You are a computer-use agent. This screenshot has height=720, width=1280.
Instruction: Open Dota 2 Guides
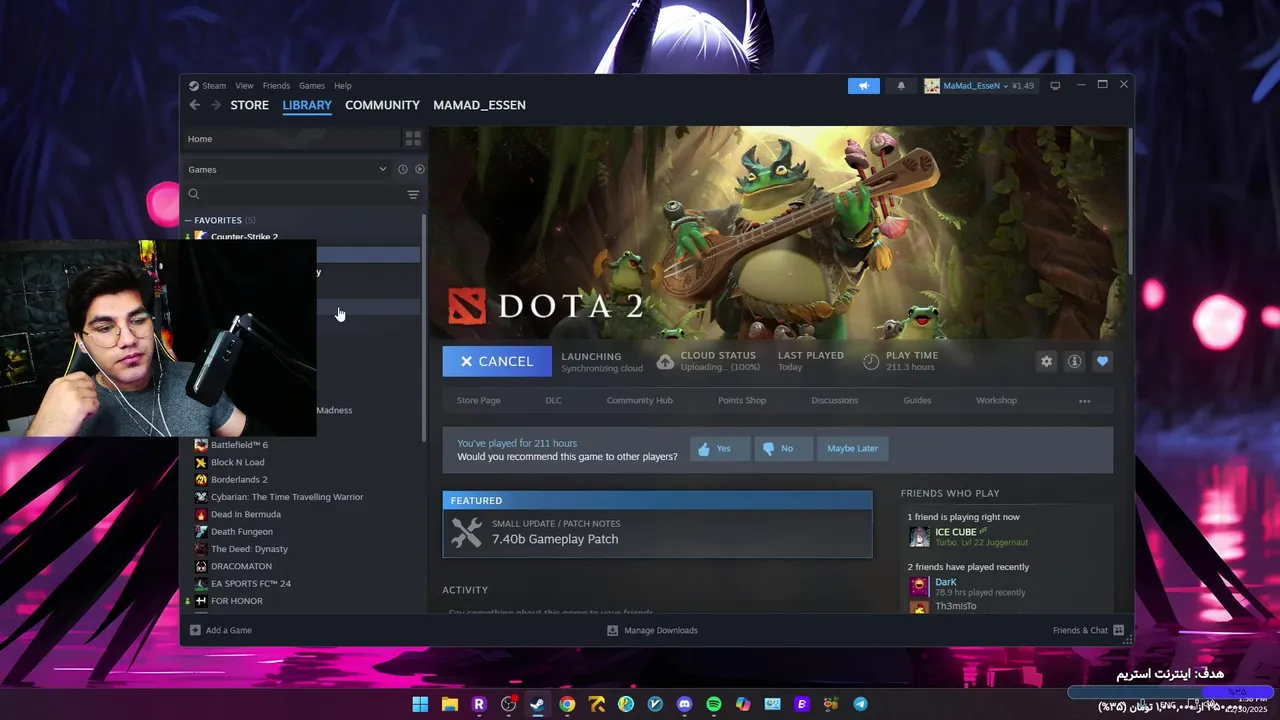click(917, 401)
